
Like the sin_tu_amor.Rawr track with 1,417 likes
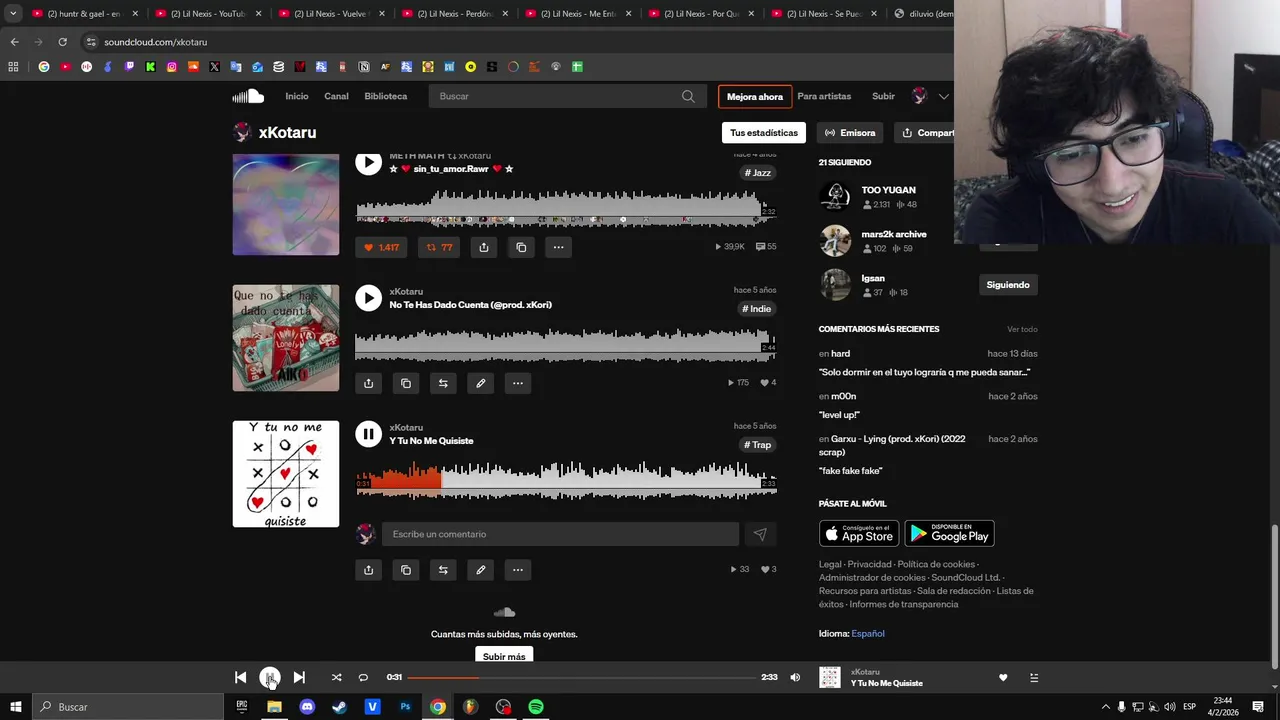coord(382,247)
